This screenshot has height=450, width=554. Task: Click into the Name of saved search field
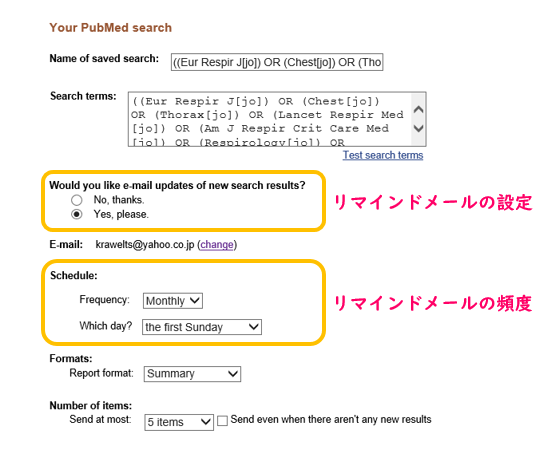[277, 62]
